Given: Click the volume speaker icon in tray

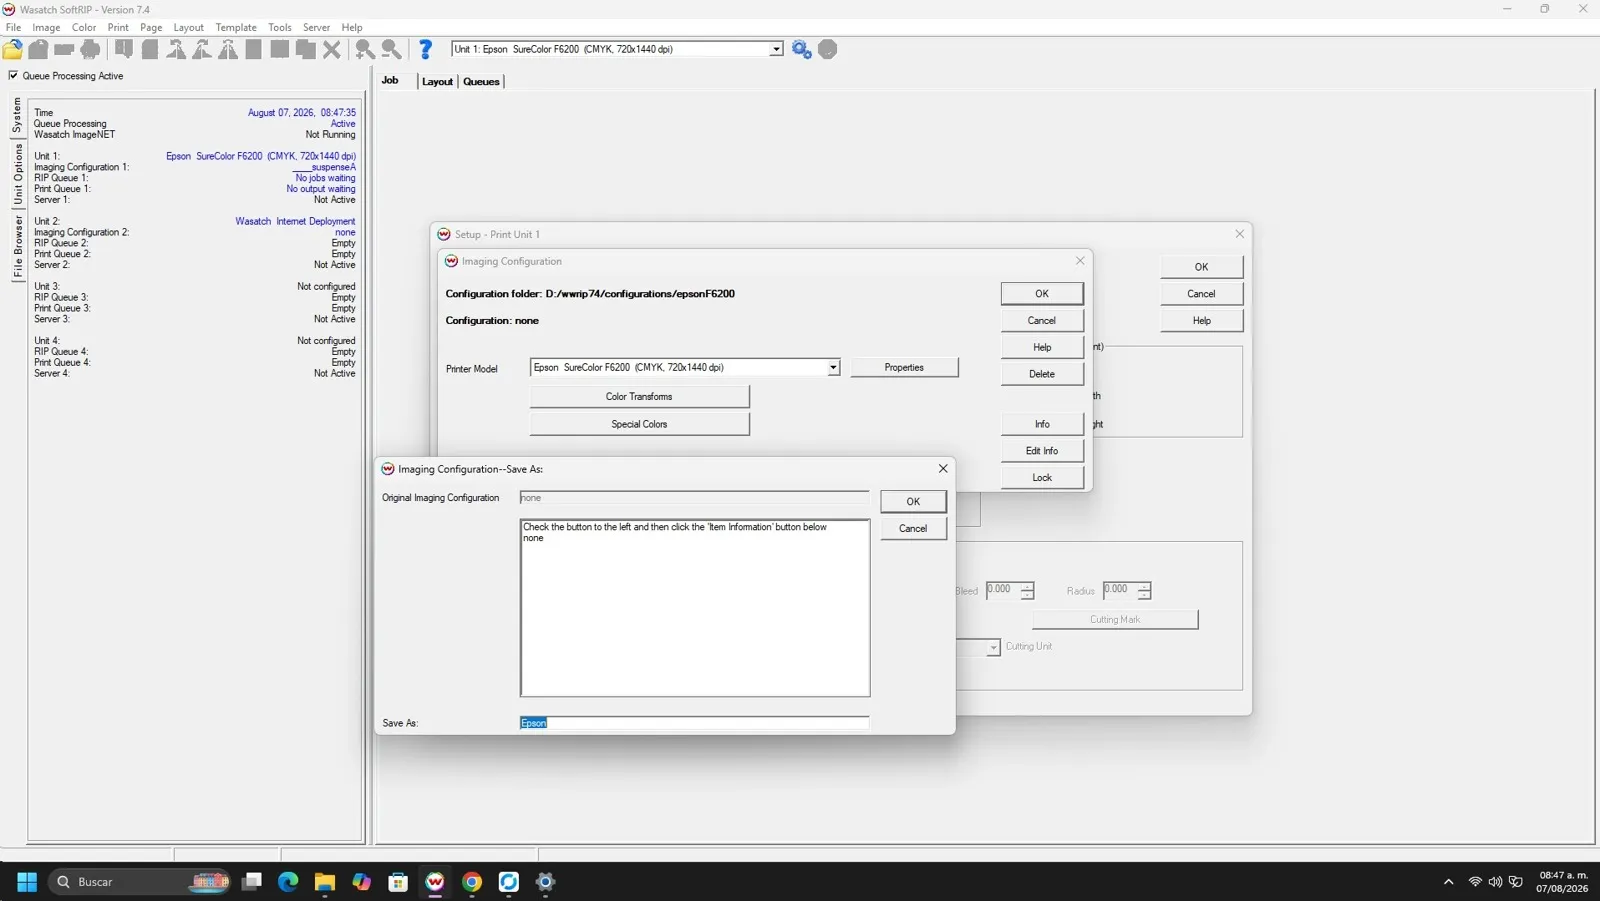Looking at the screenshot, I should point(1495,881).
